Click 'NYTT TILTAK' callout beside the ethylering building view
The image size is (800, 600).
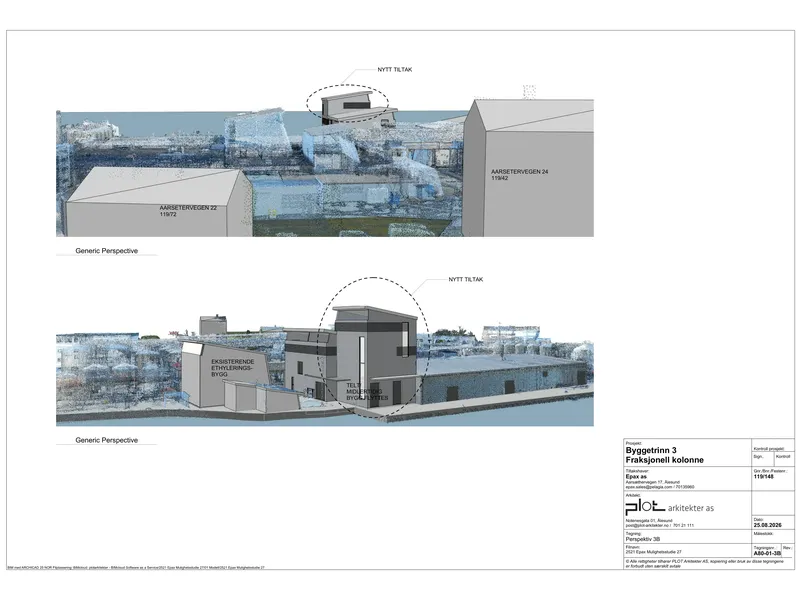(466, 280)
